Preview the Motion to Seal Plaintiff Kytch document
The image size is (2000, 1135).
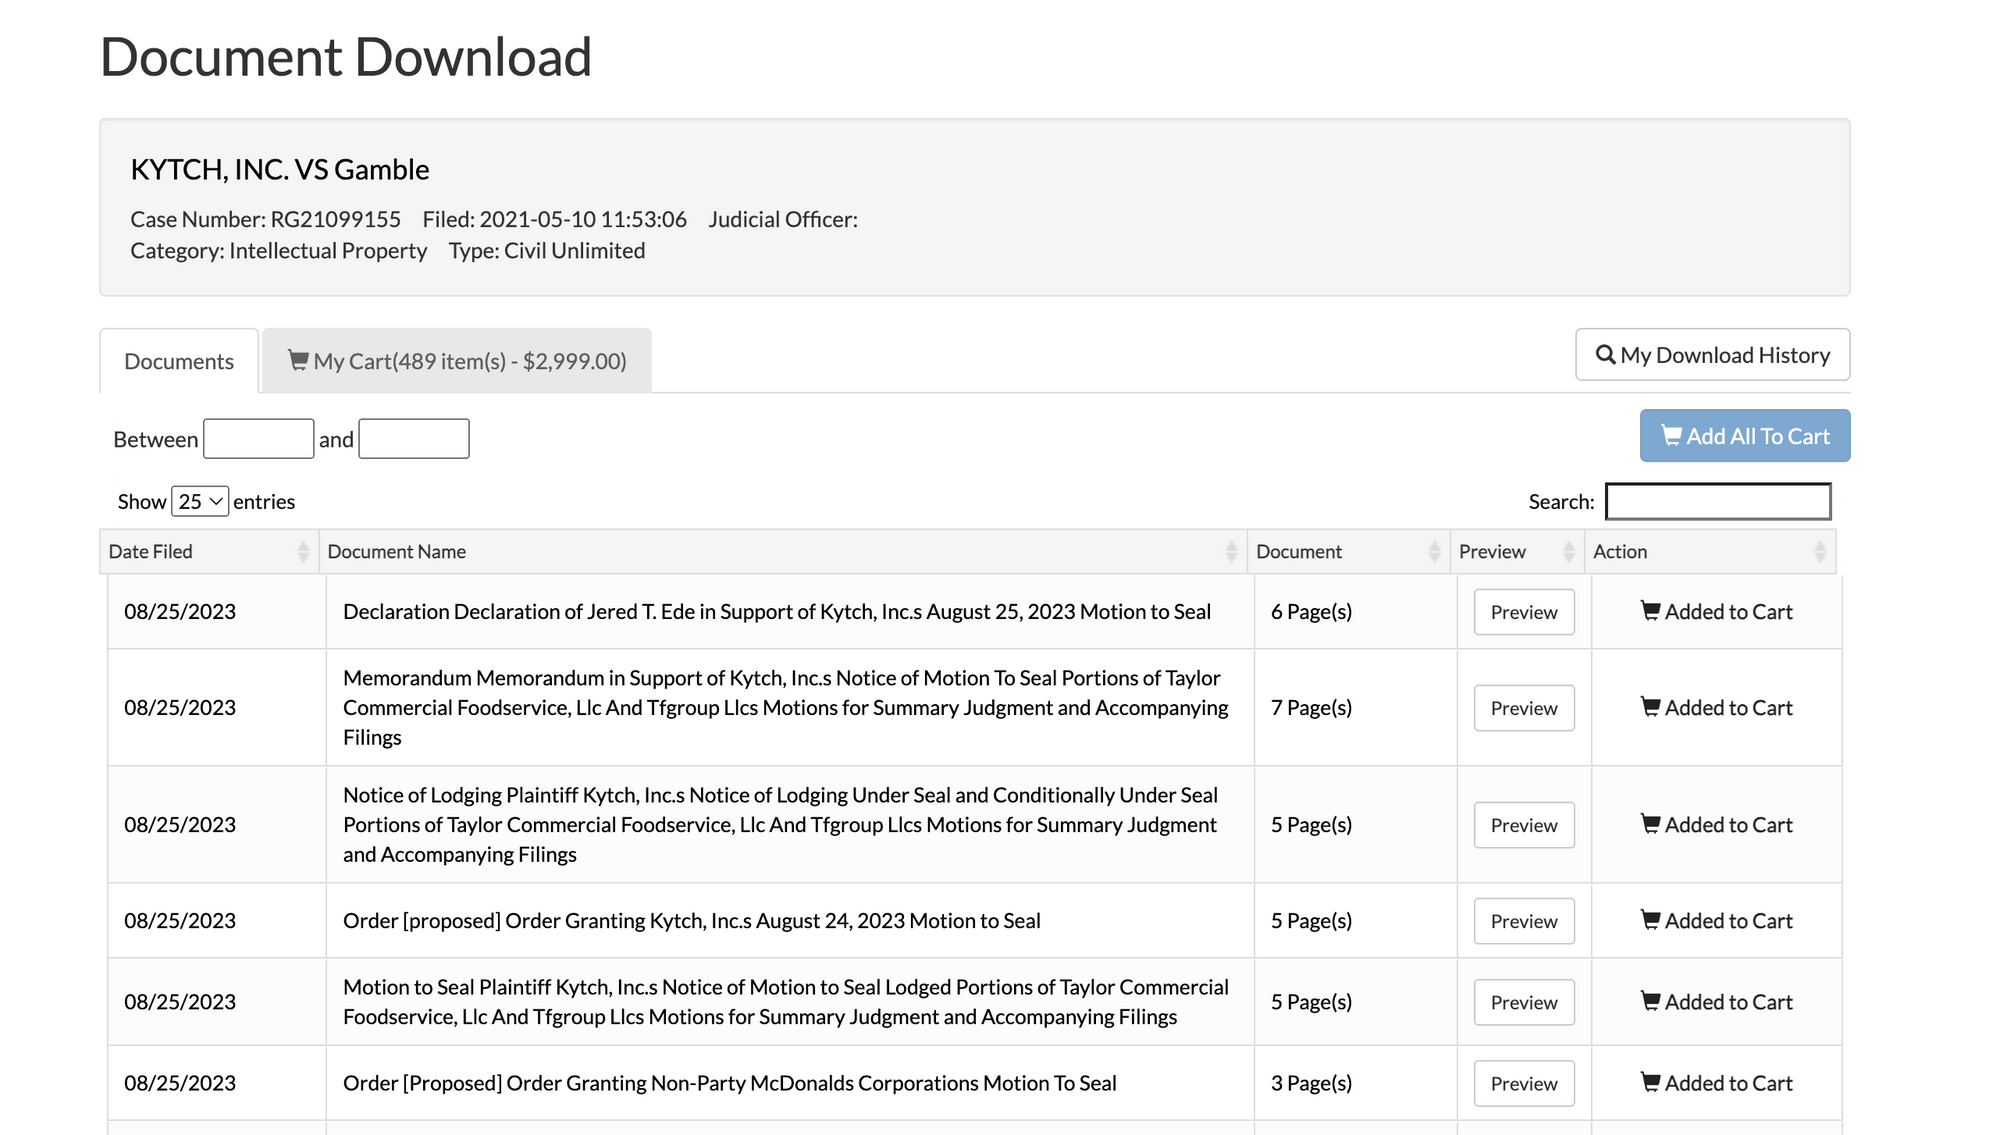point(1523,1002)
